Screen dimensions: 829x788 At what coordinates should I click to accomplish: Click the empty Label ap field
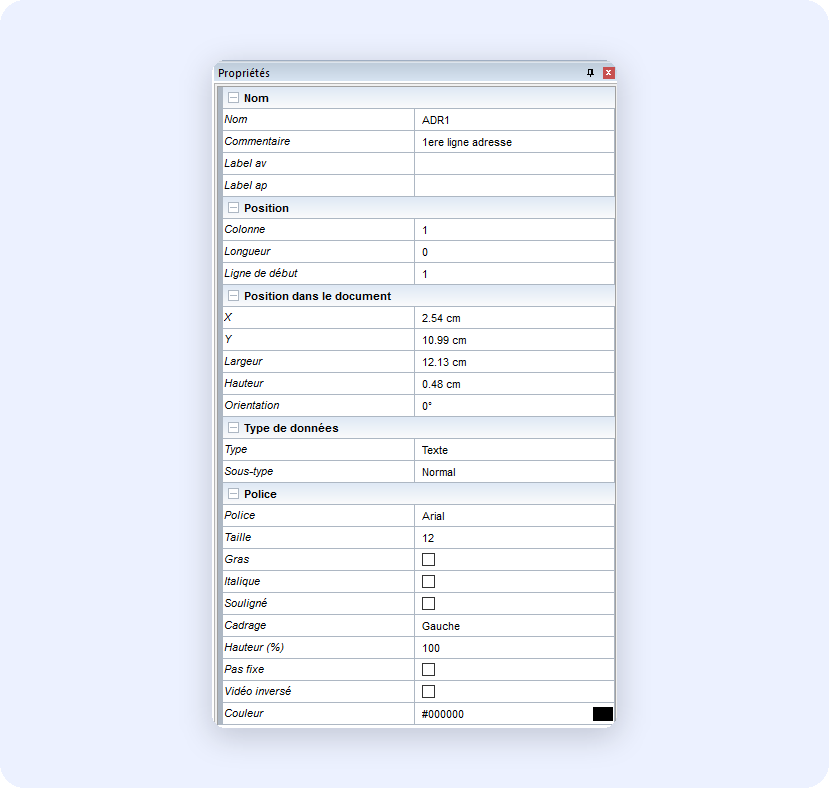(514, 186)
